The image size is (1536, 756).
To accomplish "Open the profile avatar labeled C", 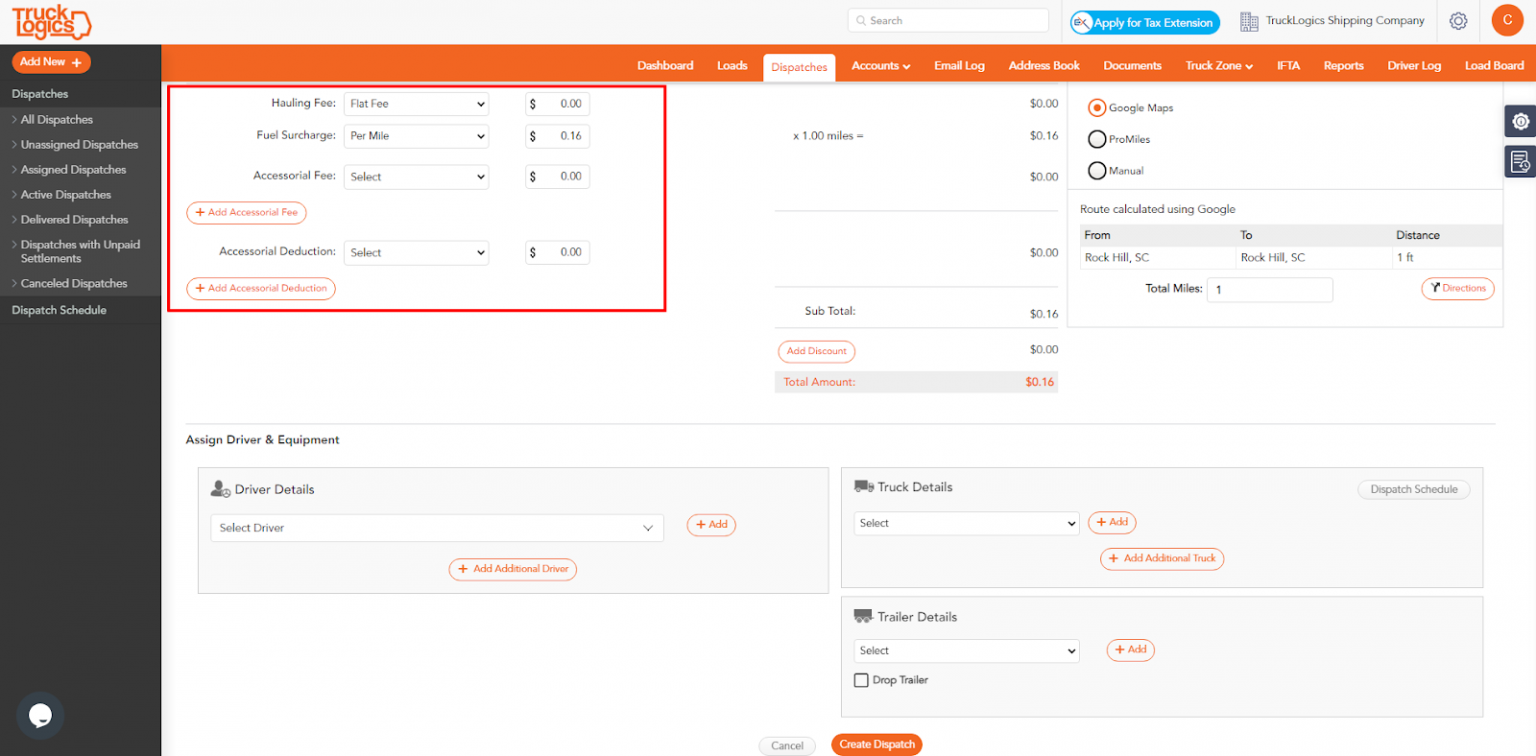I will pos(1507,20).
